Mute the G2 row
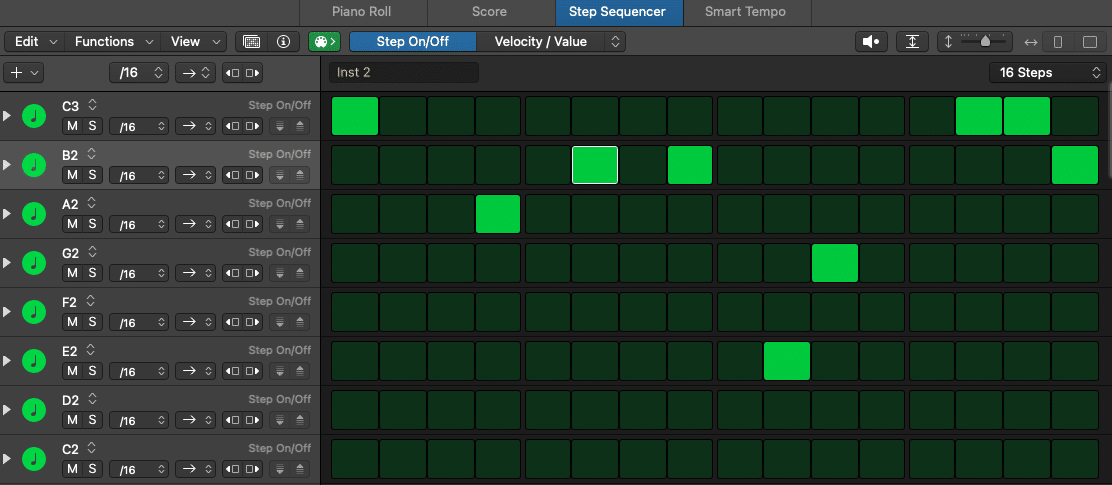Screen dimensions: 1112x485 [x=72, y=273]
